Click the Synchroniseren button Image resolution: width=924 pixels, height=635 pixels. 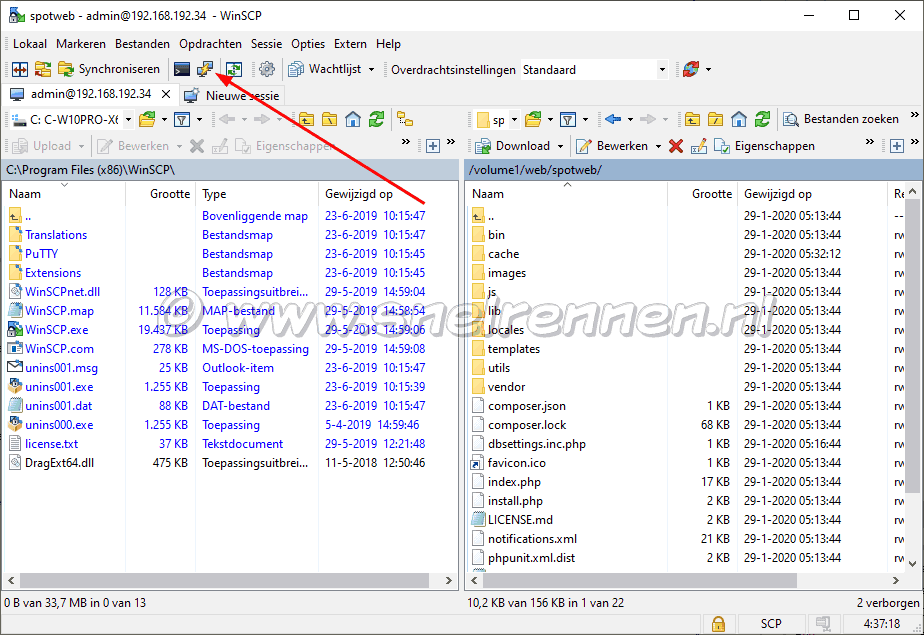109,70
